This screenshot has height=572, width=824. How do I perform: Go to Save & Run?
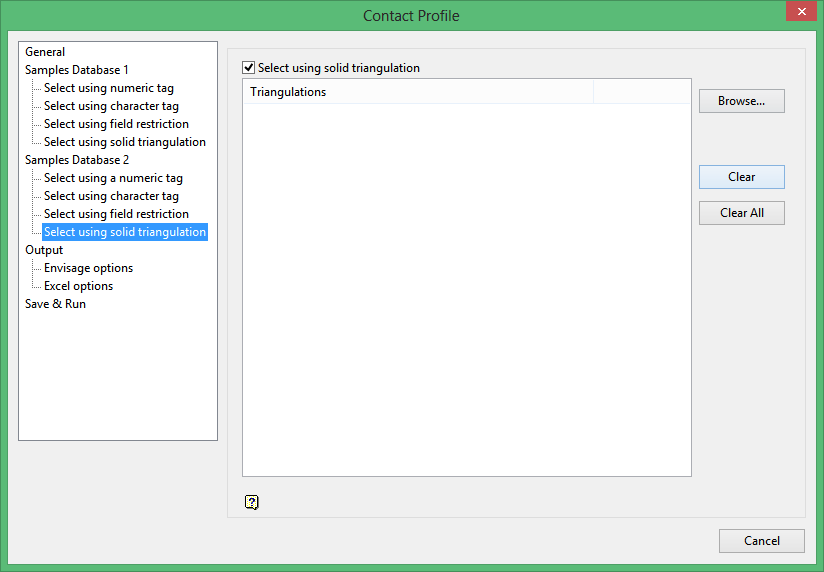[55, 303]
